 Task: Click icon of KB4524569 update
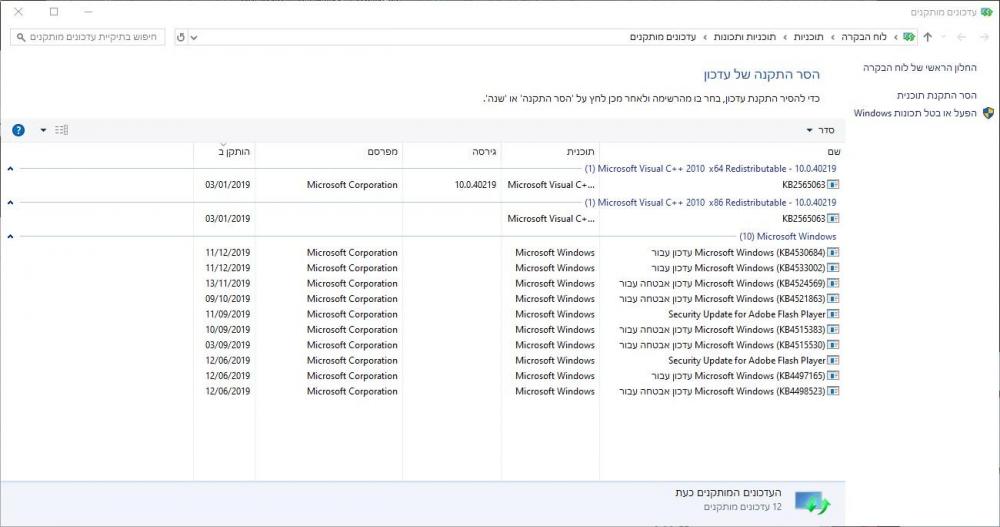coord(833,283)
